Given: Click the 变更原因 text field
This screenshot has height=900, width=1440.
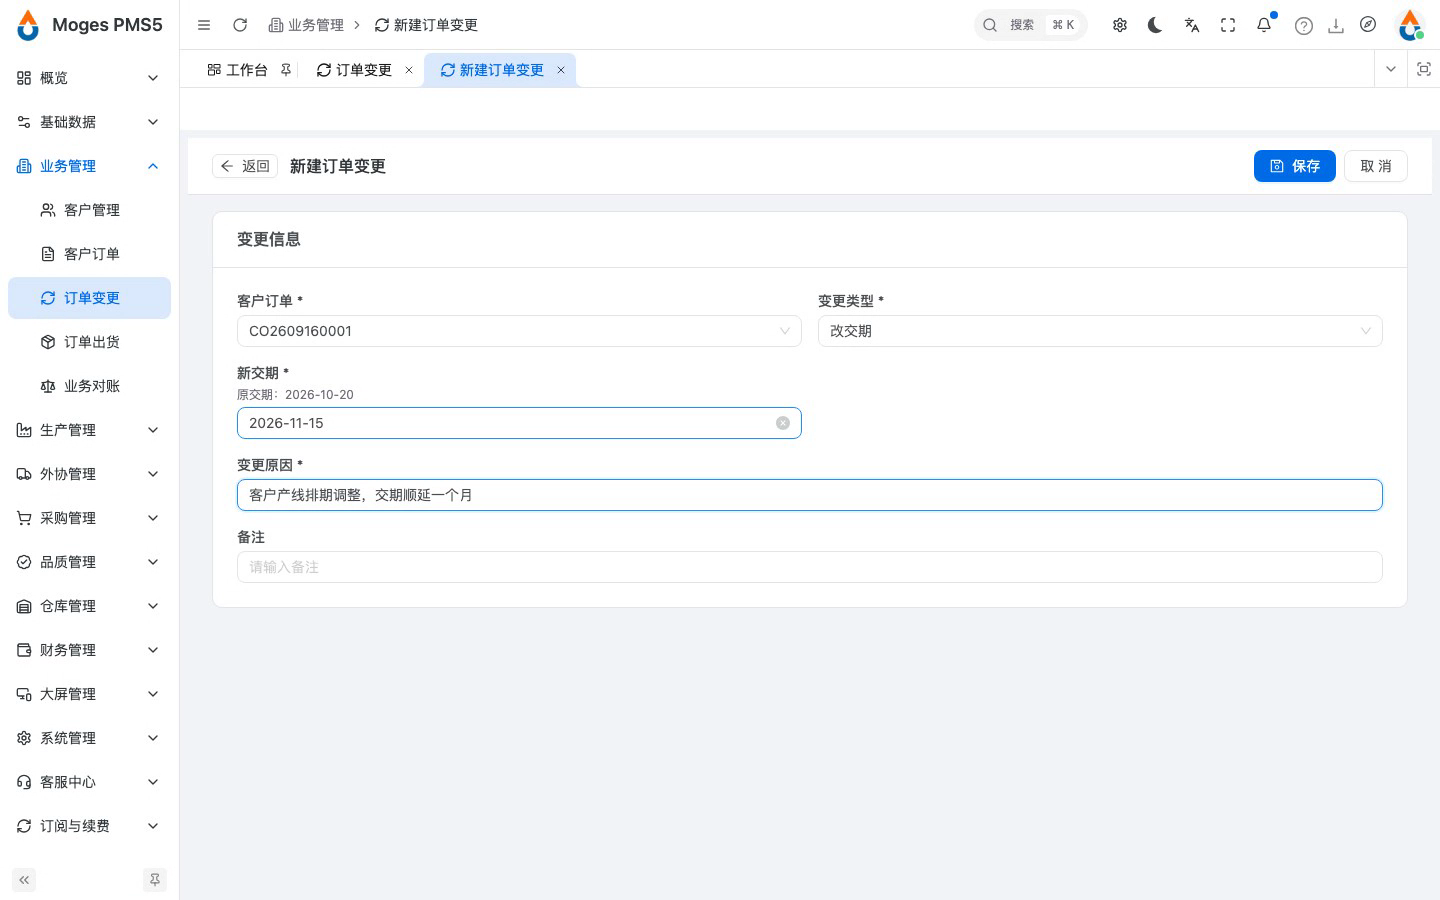Looking at the screenshot, I should click(810, 495).
